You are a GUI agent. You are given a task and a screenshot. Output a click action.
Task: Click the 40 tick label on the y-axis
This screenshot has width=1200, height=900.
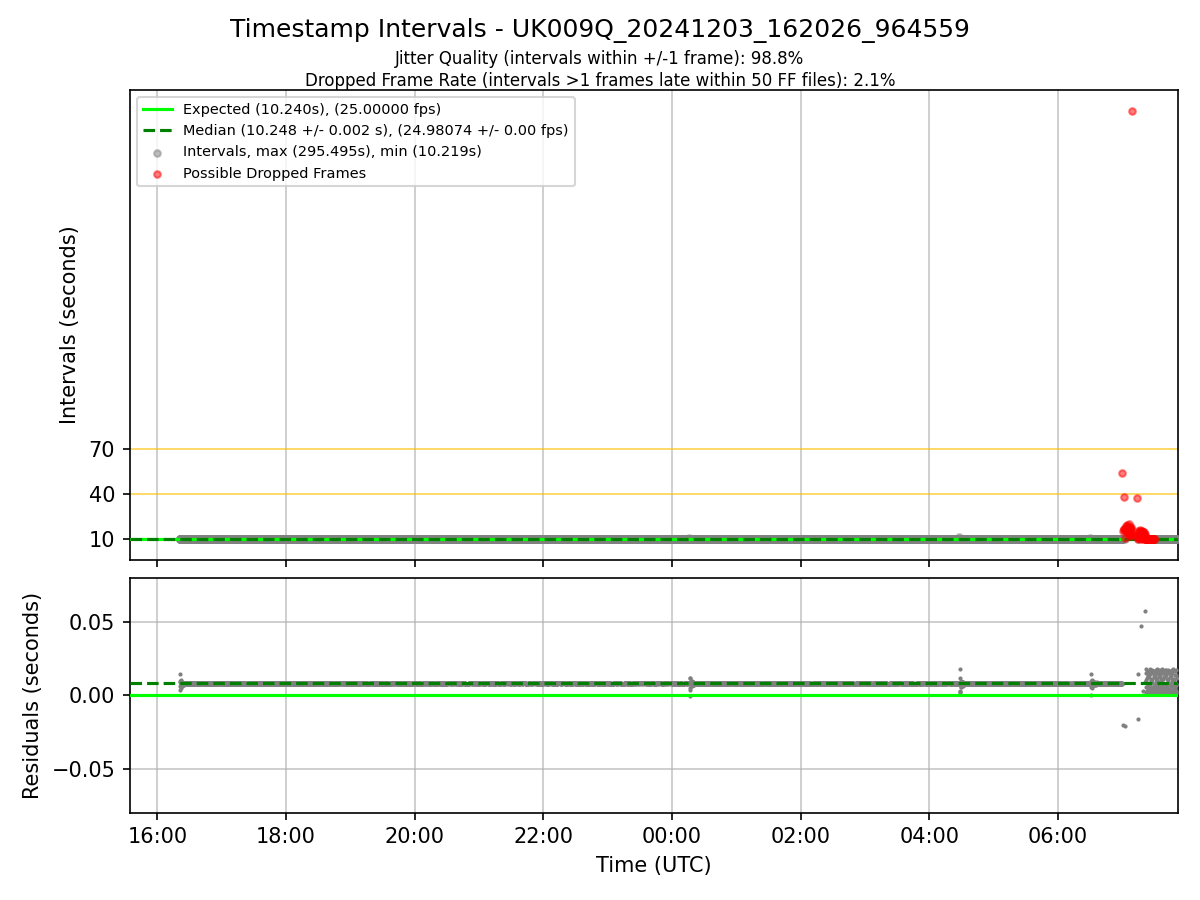[x=103, y=495]
